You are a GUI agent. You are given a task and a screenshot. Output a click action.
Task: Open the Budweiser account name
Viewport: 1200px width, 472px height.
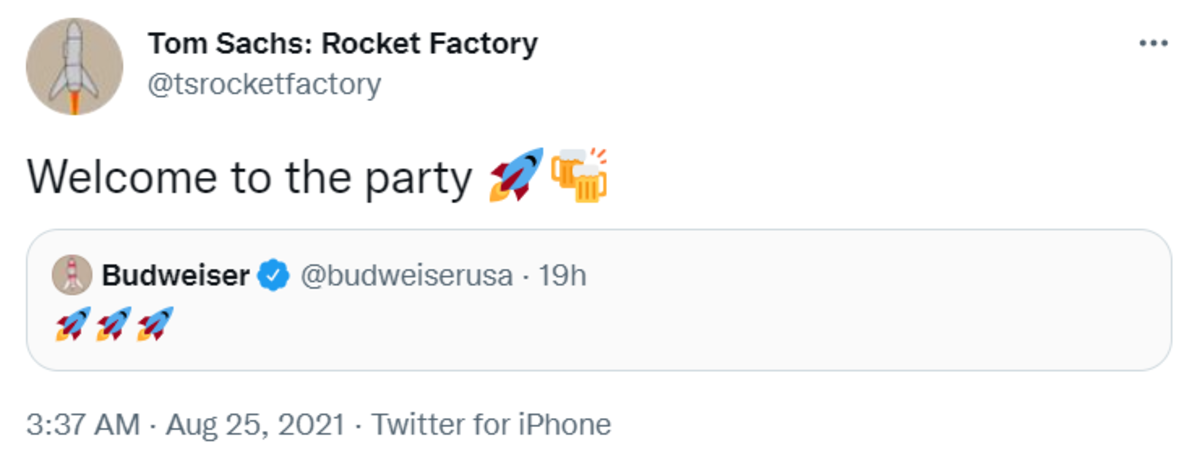[x=175, y=275]
